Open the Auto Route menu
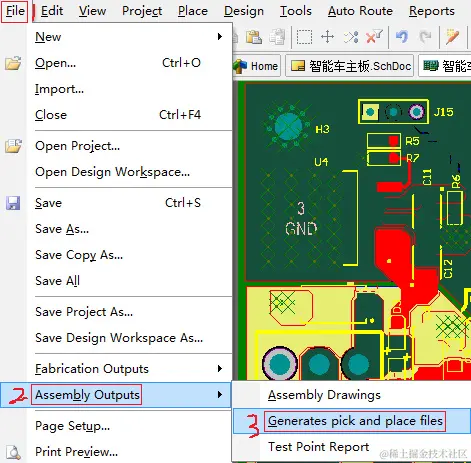The image size is (471, 463). 360,11
